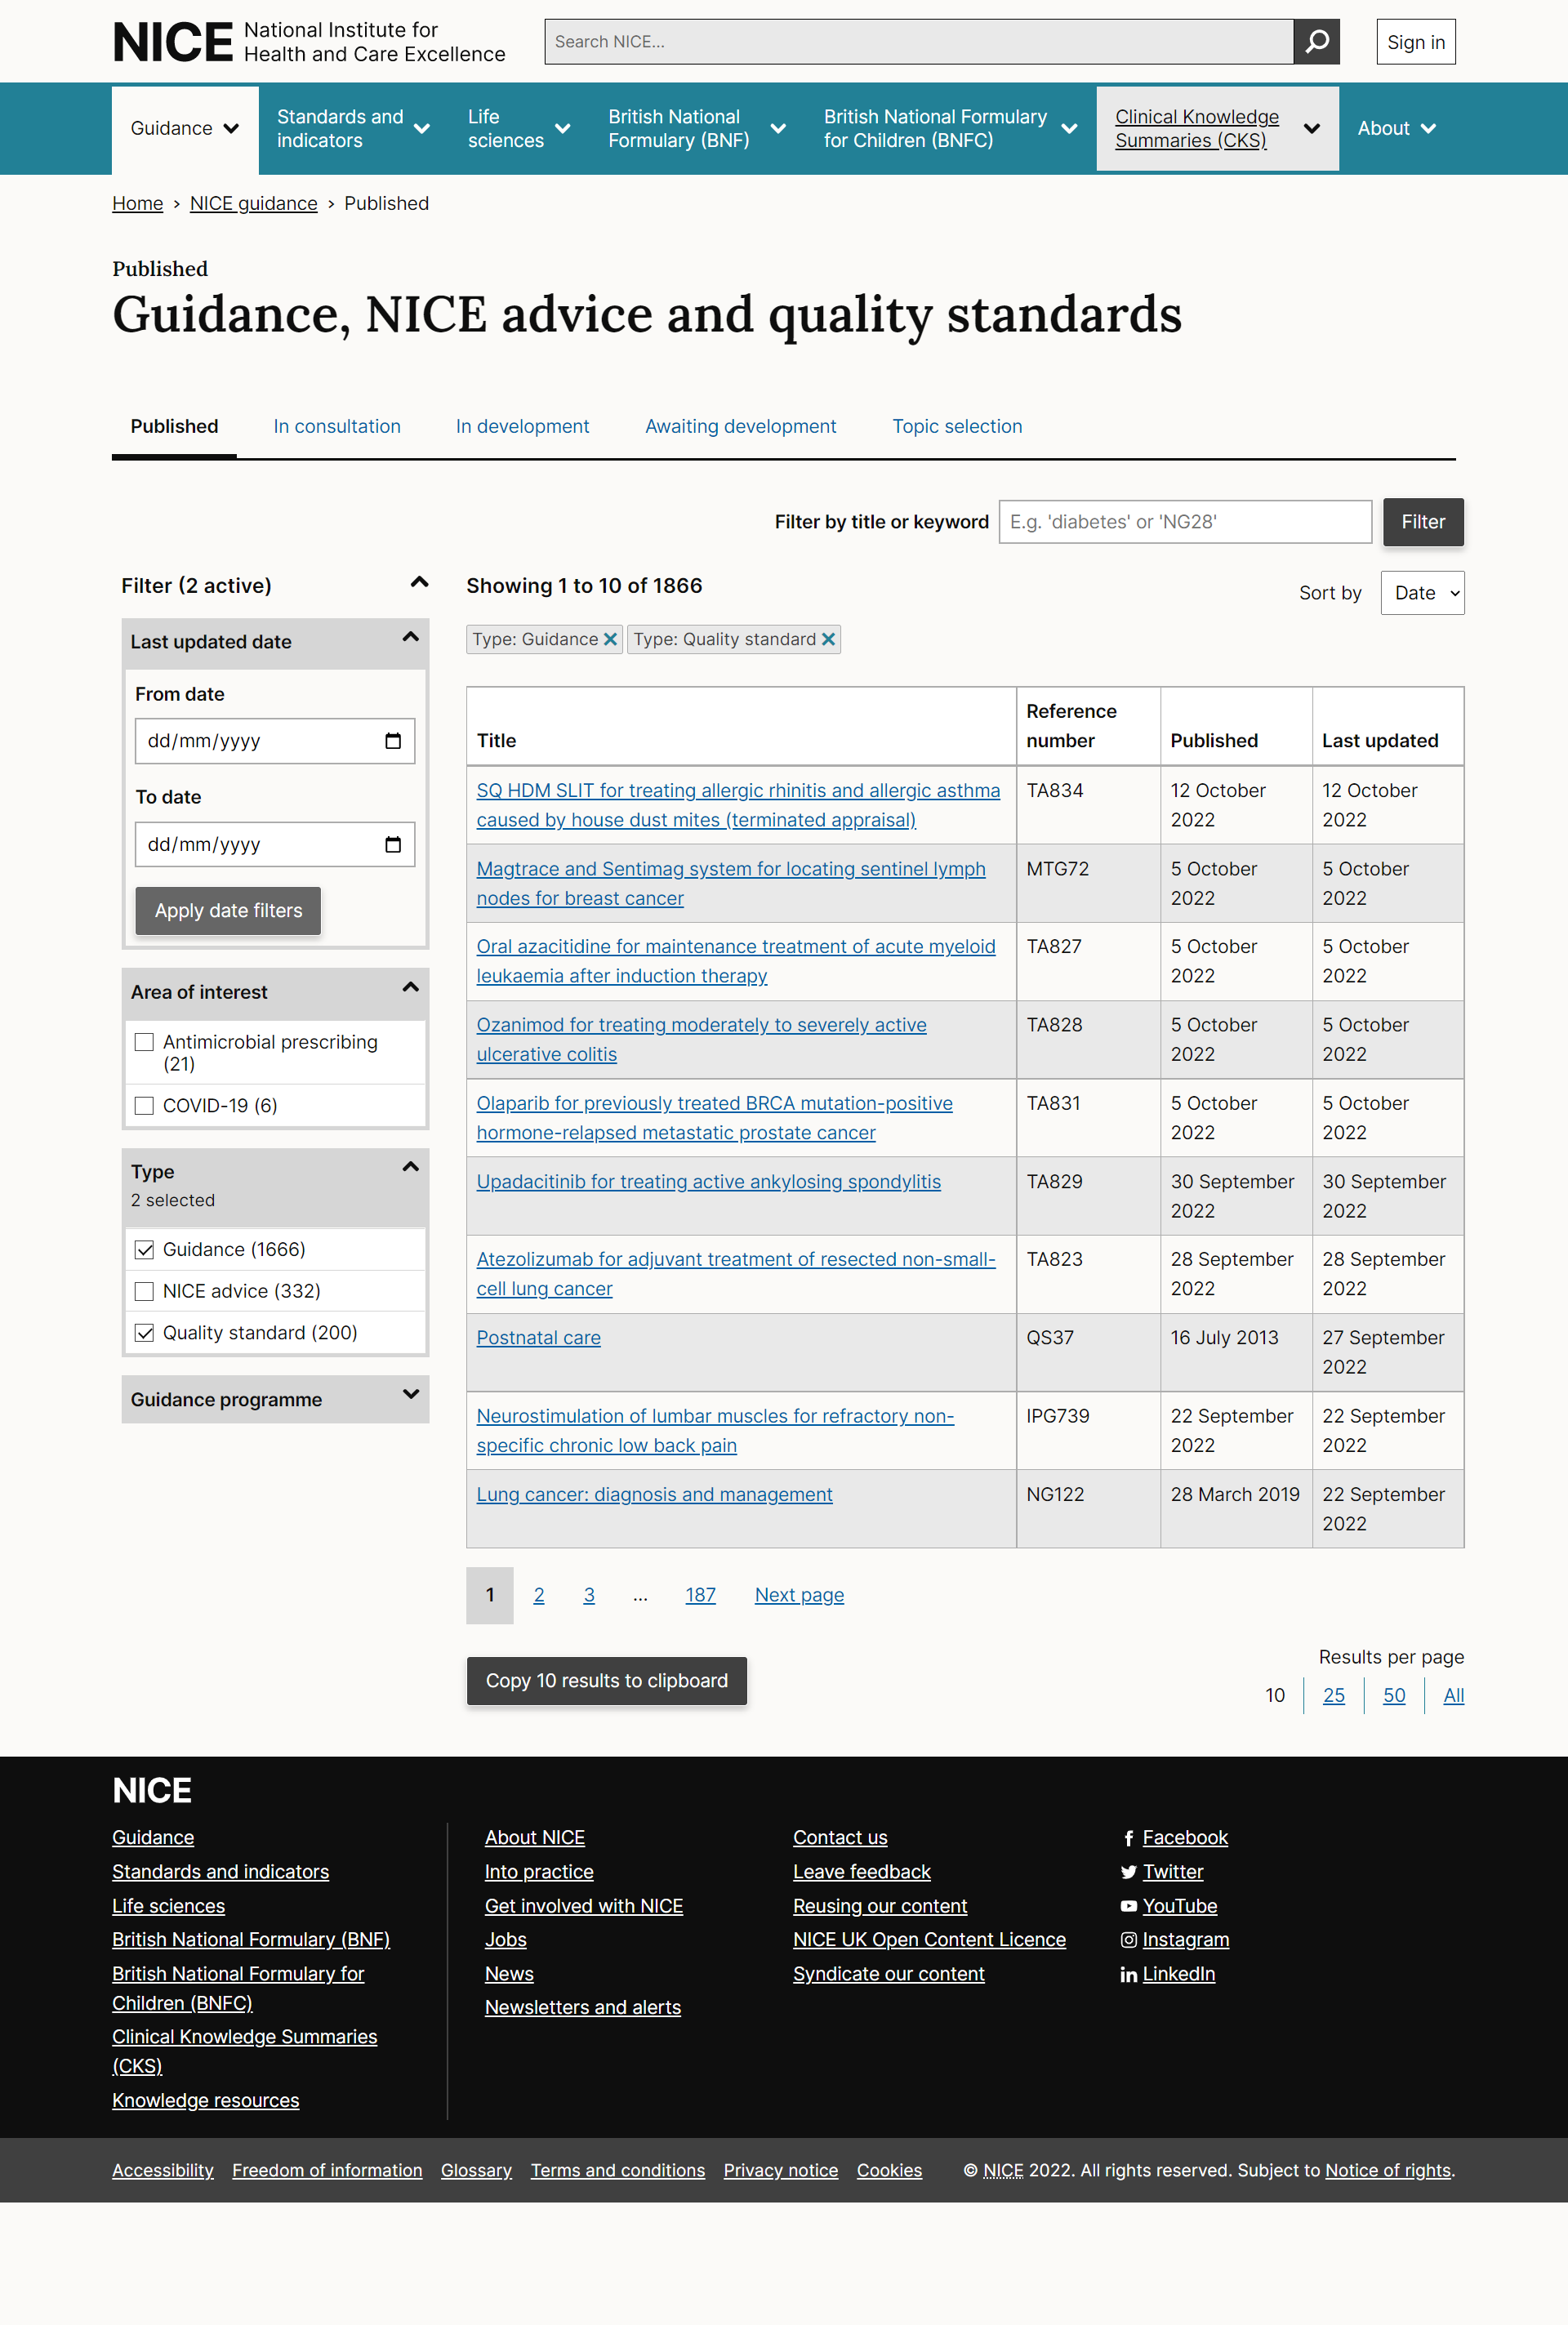Uncheck the Quality standard (200) checkbox

pyautogui.click(x=144, y=1333)
